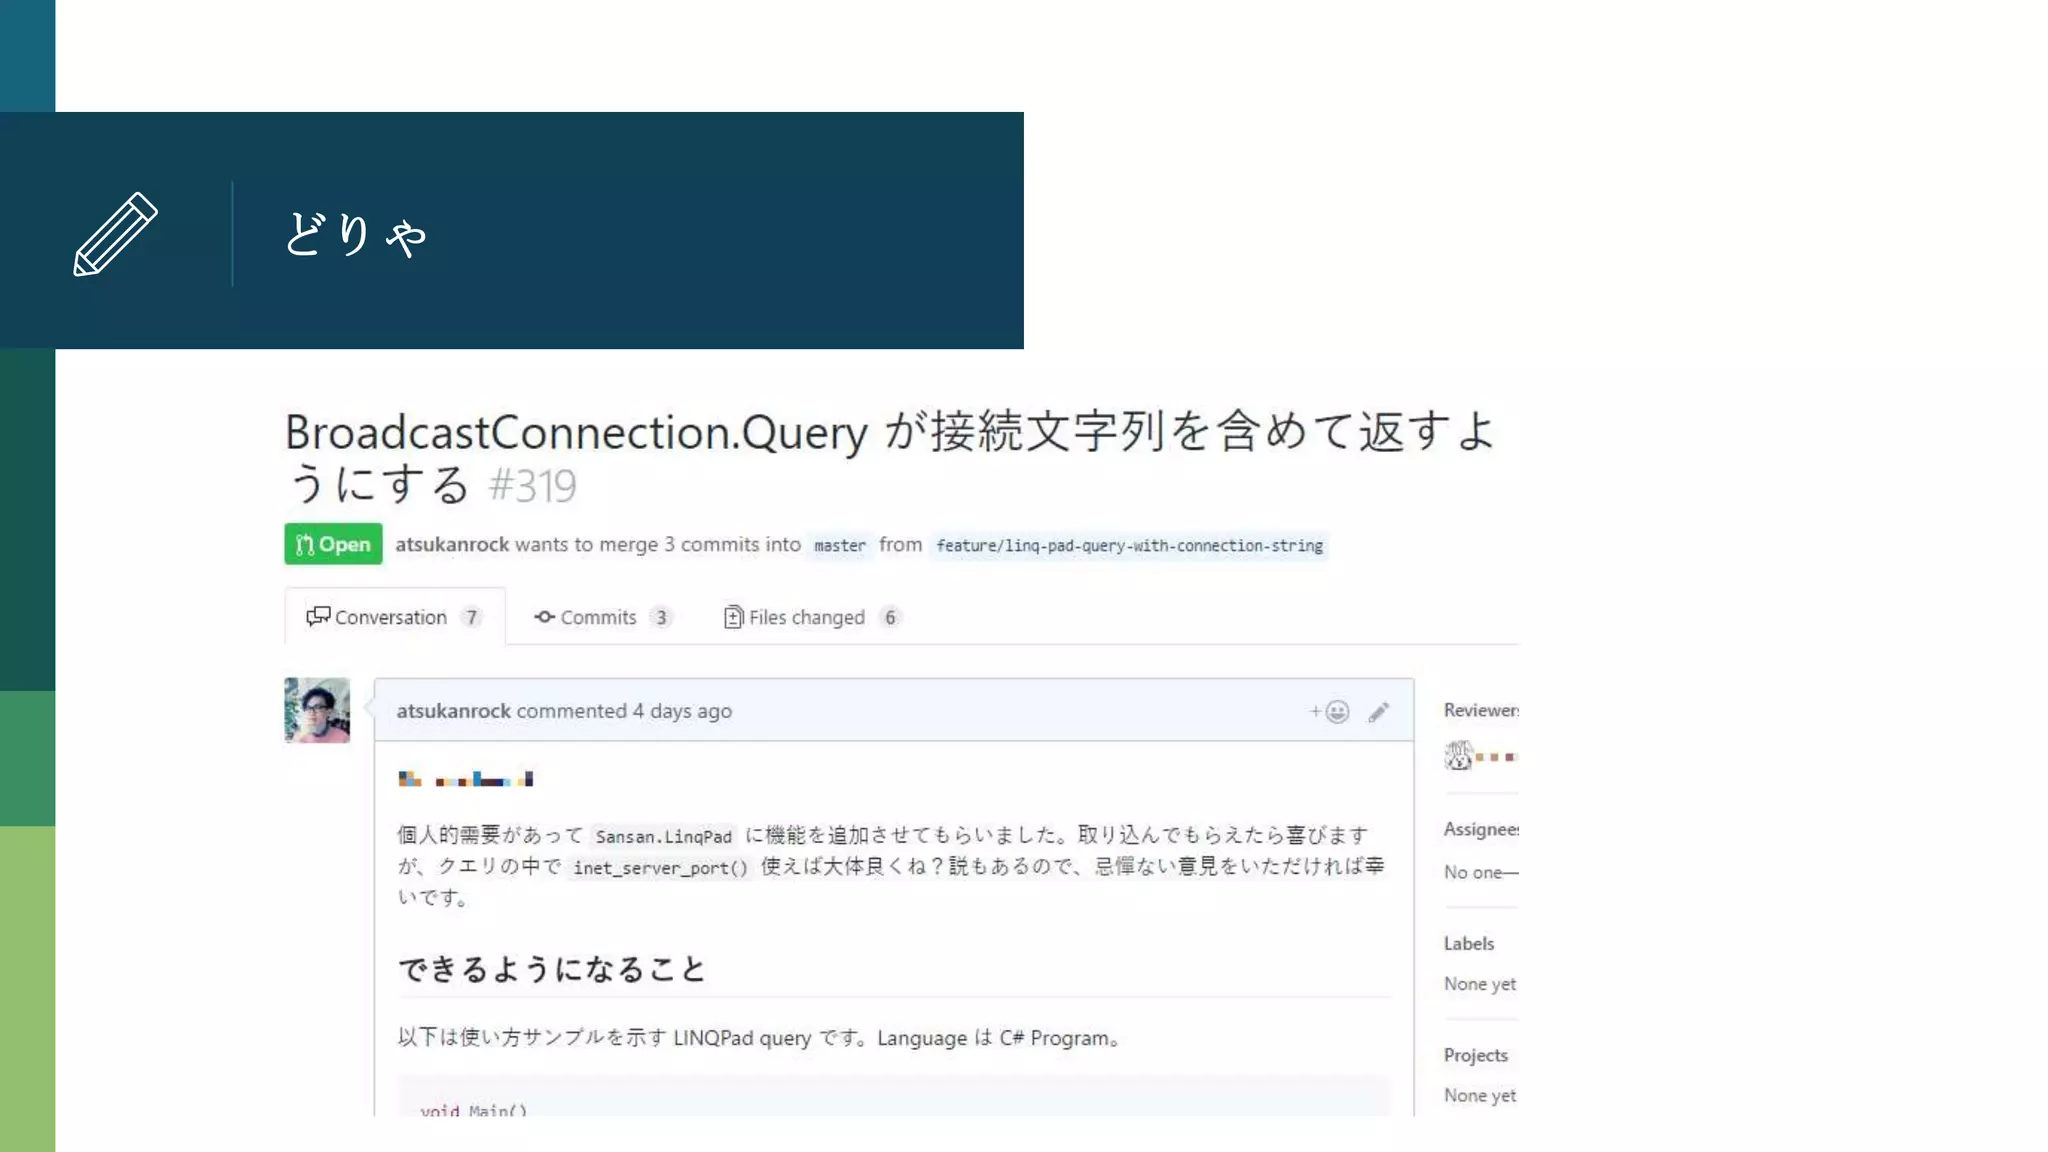Open the Projects sidebar section
The height and width of the screenshot is (1152, 2048).
coord(1475,1055)
